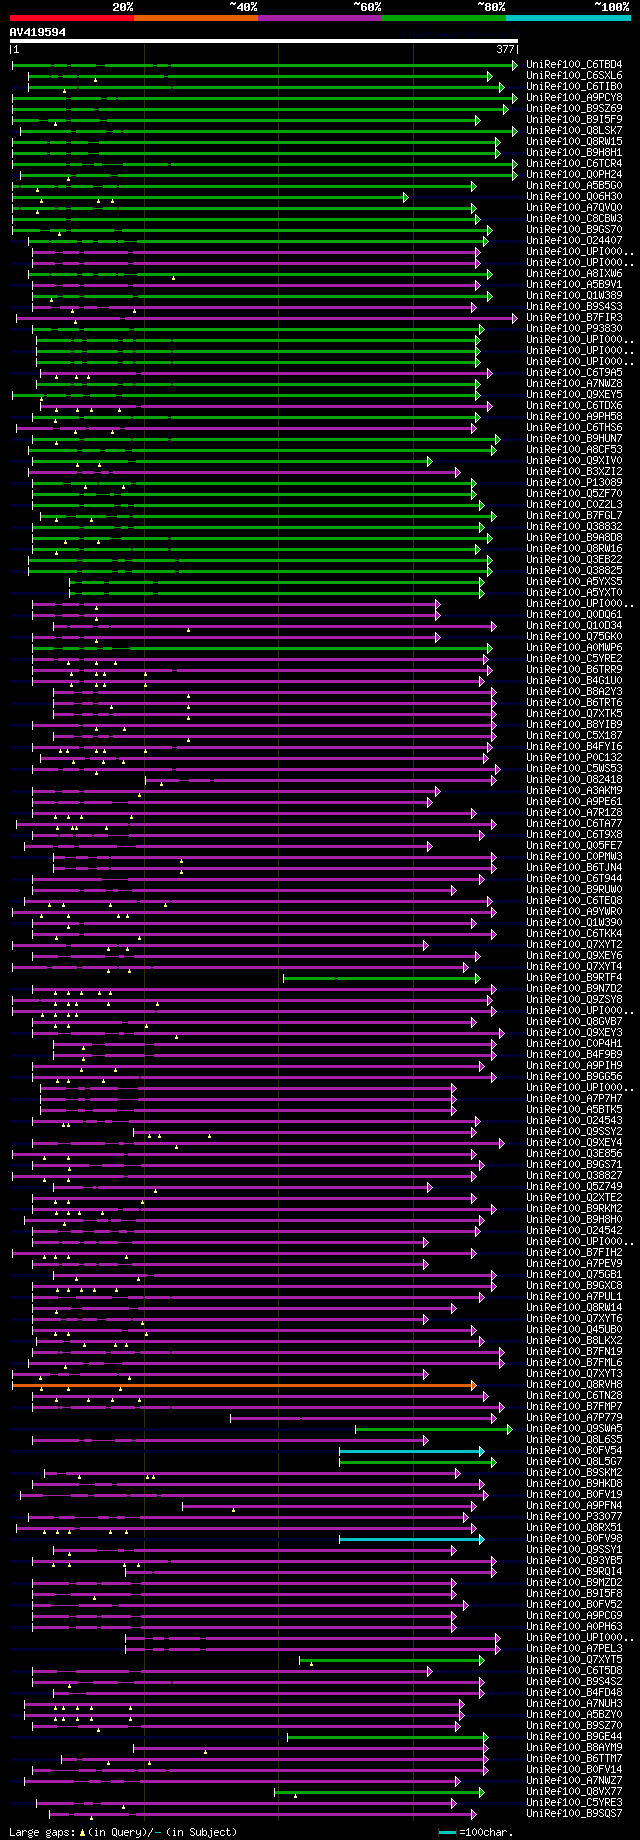
Task: Open hit UniRef100_O82418
Action: click(574, 780)
